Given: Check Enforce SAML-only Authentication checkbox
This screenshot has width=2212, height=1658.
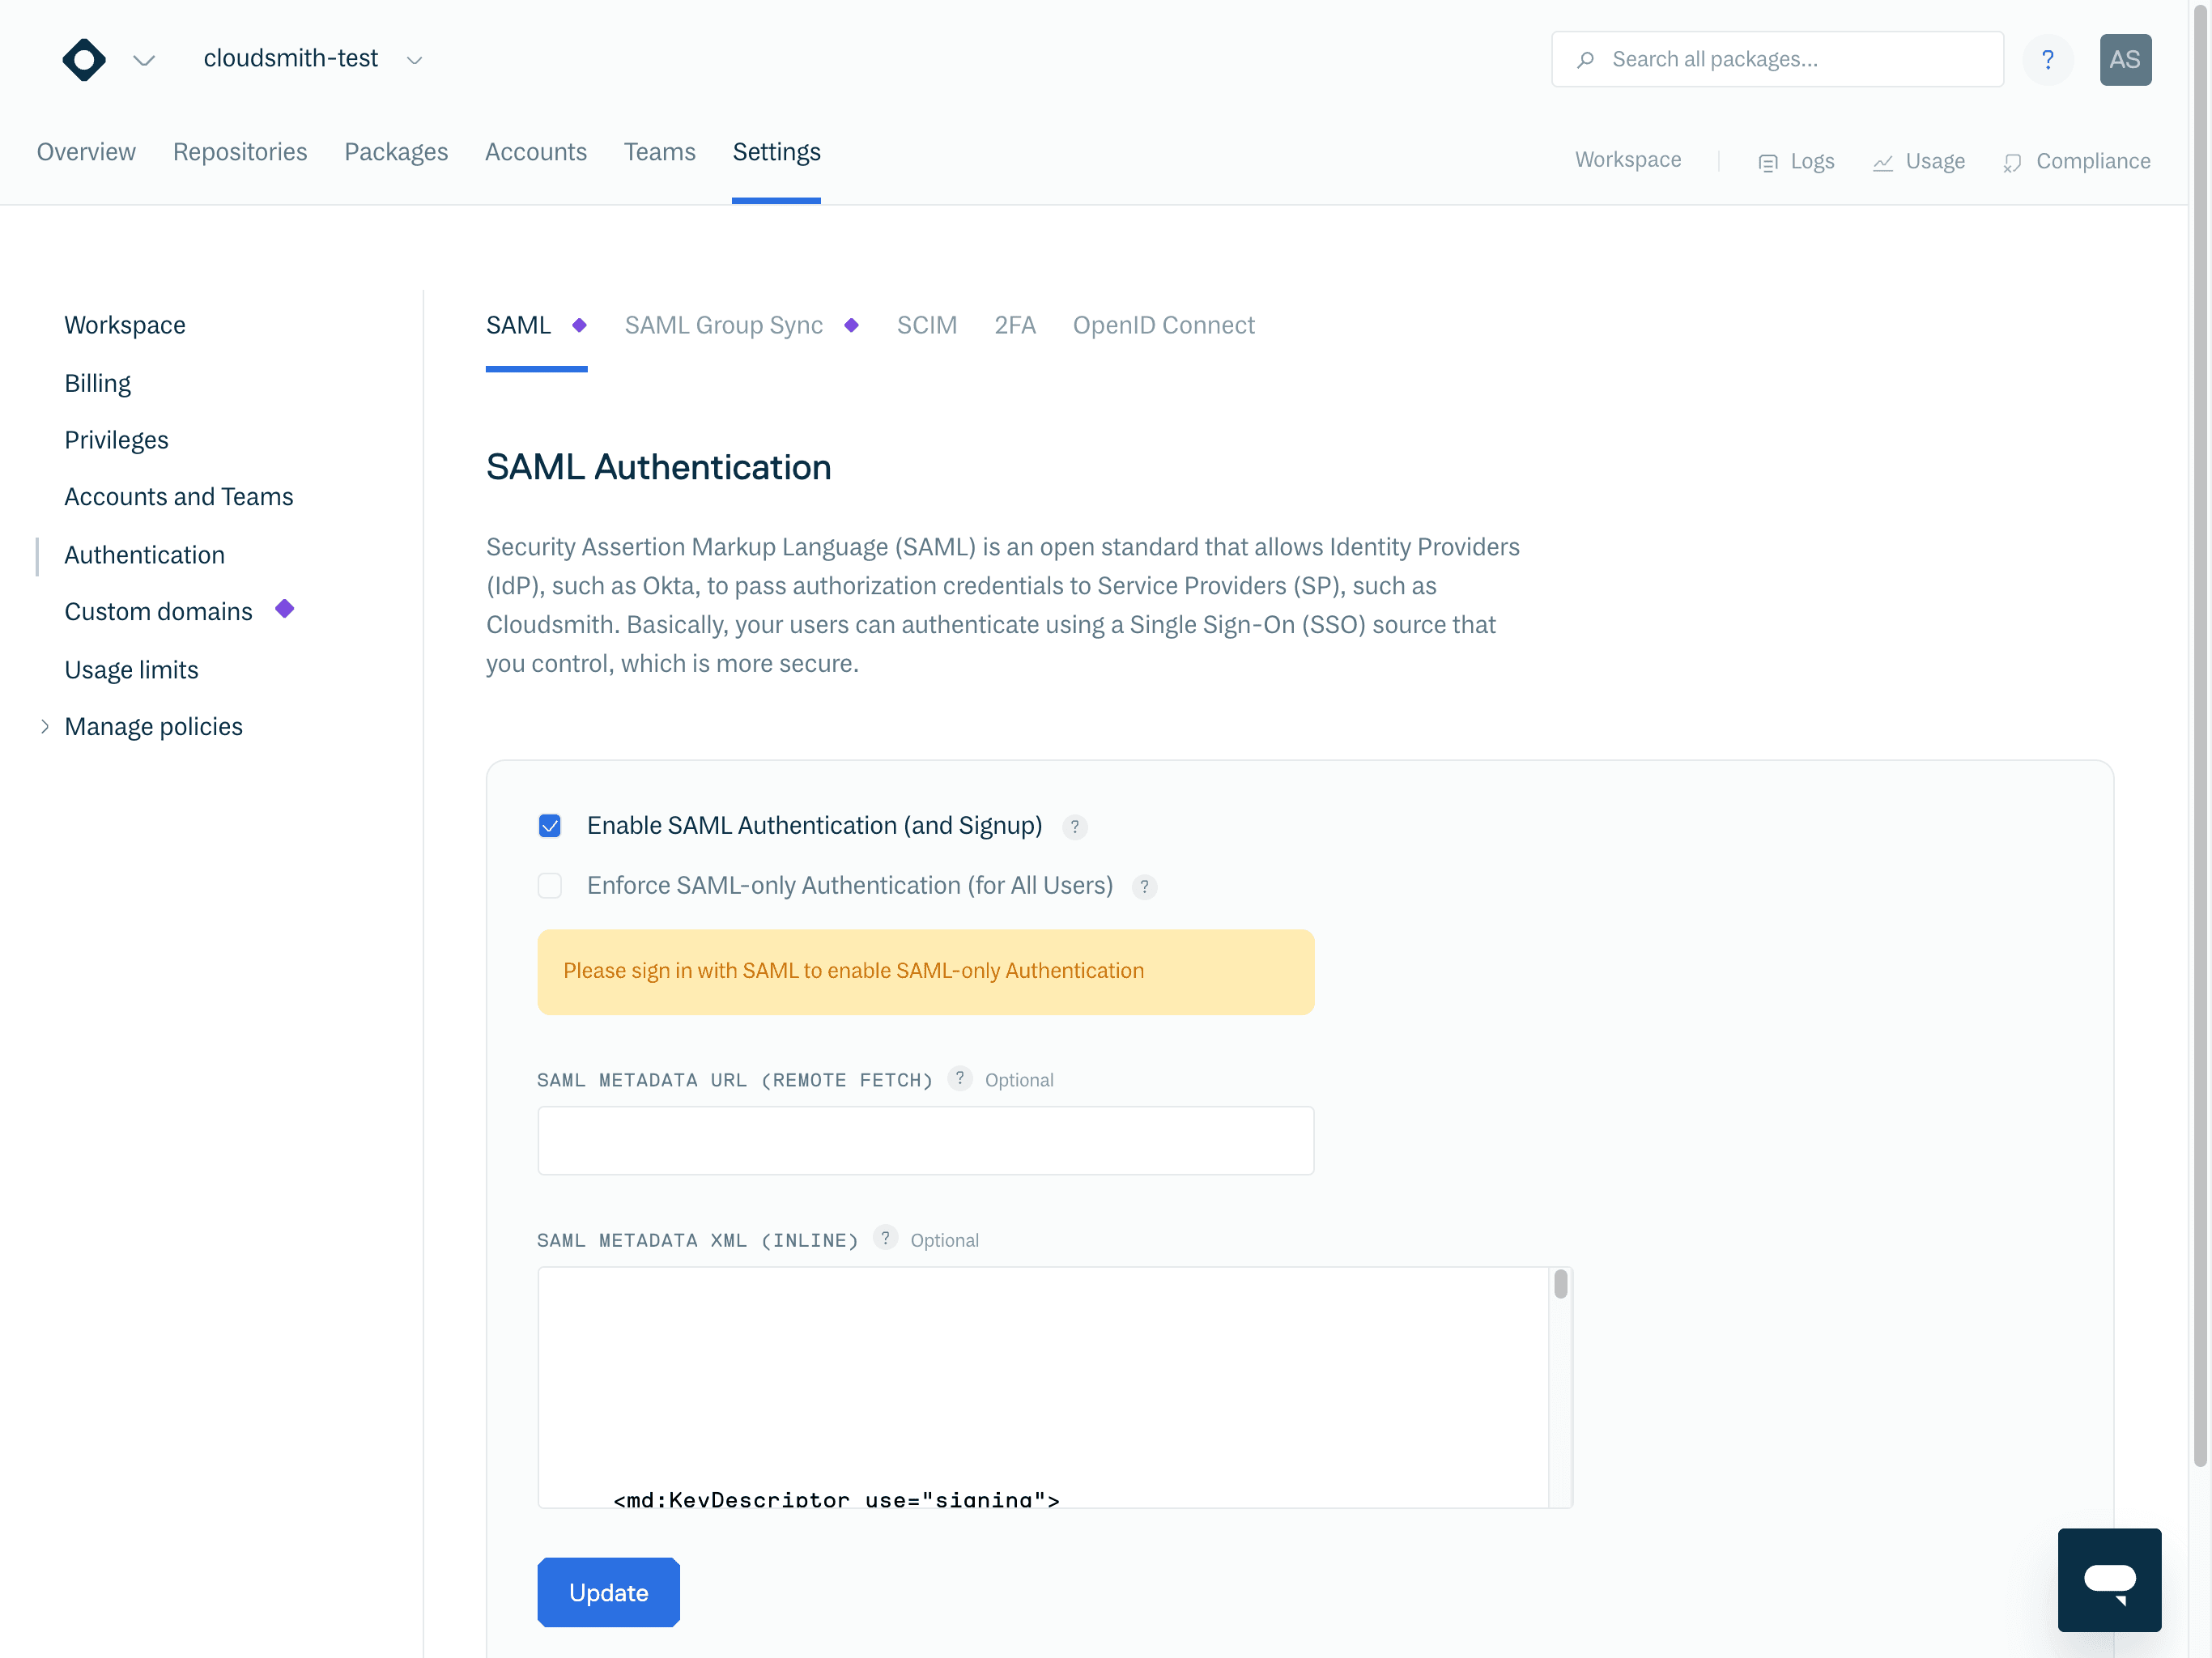Looking at the screenshot, I should (550, 886).
